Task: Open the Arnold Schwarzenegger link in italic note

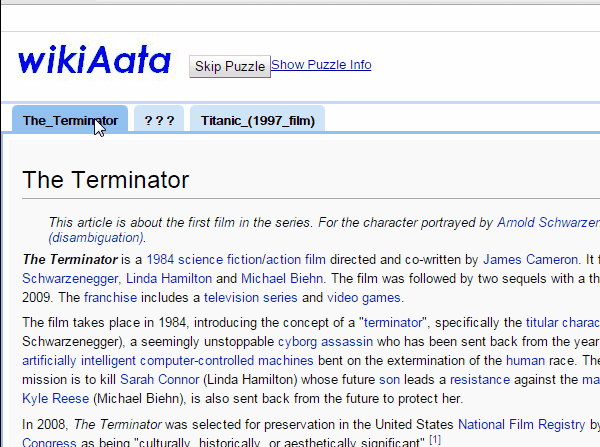Action: 548,222
